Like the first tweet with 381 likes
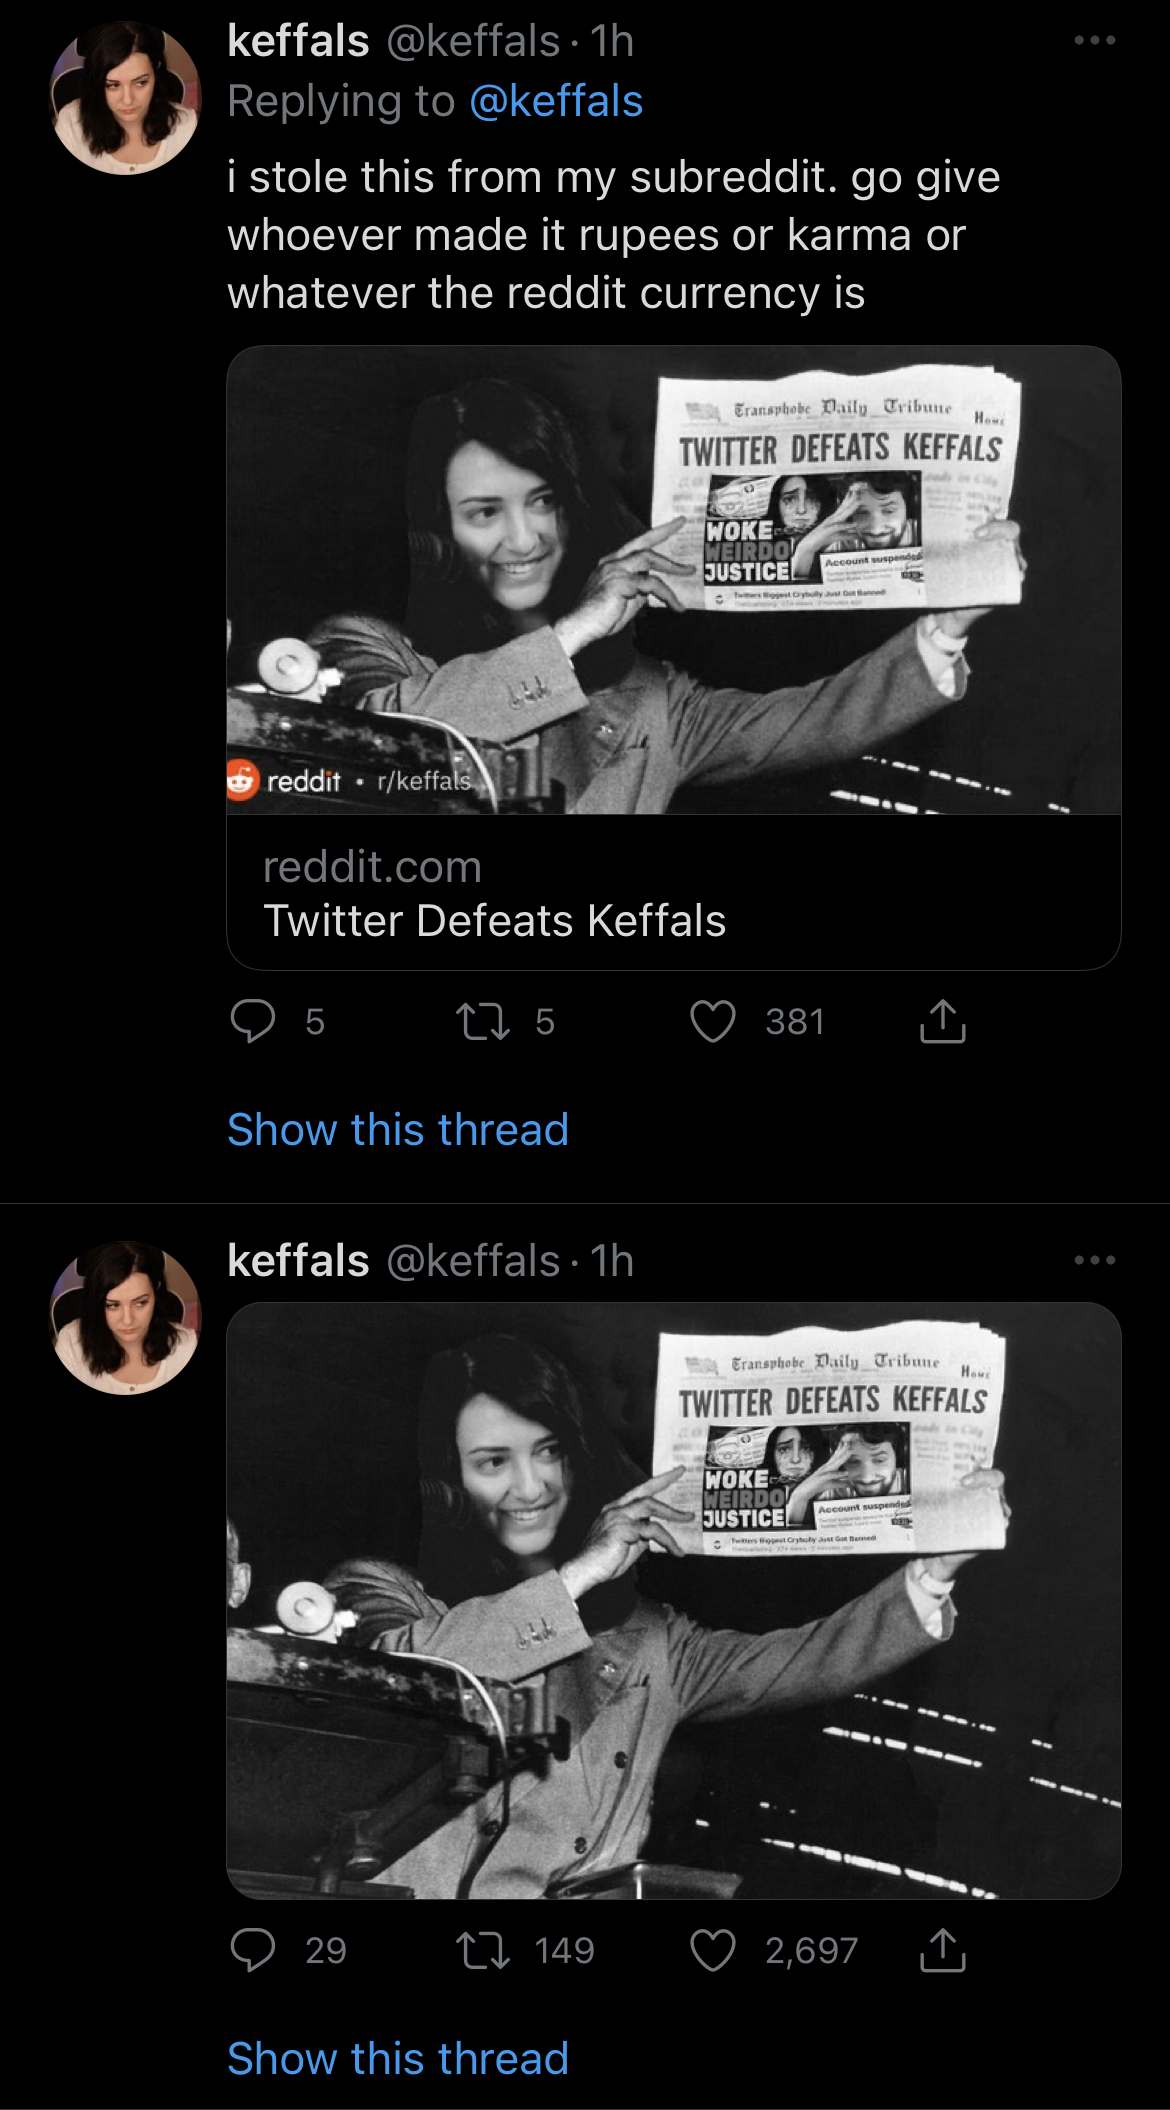 (x=713, y=1021)
